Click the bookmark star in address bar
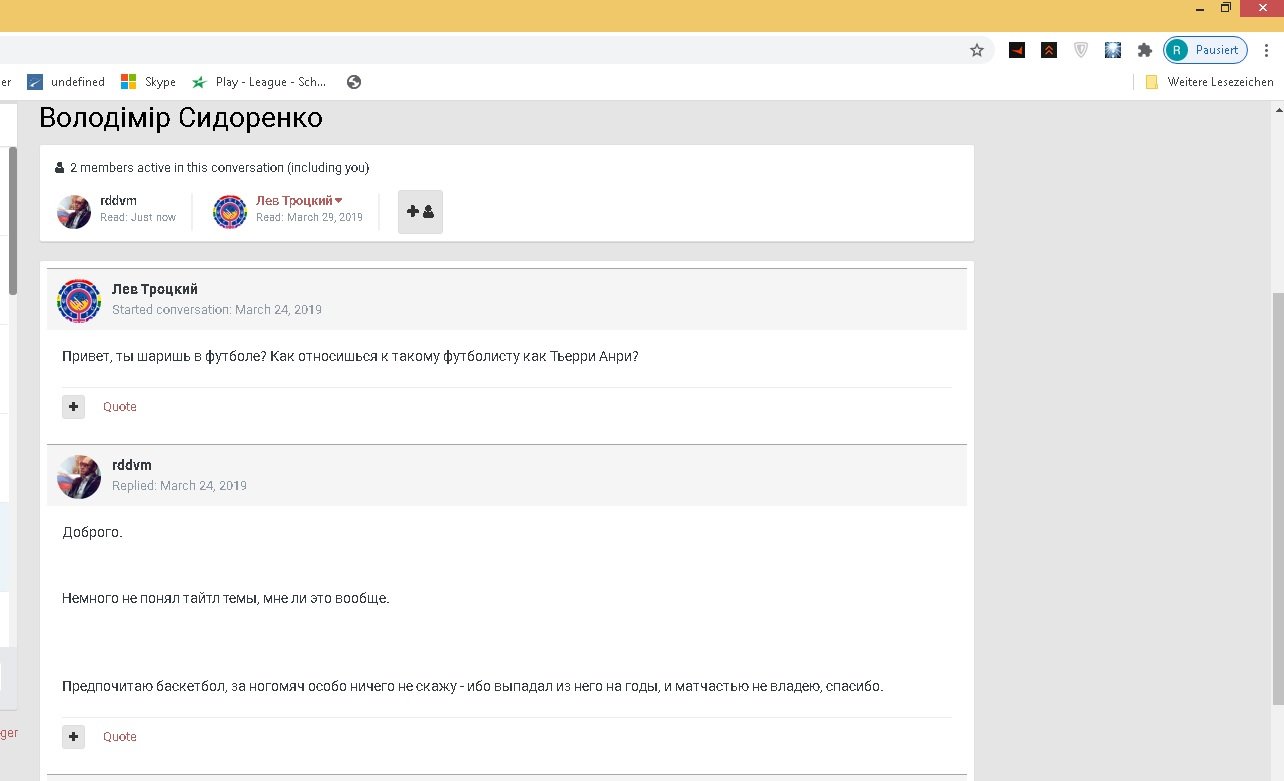The width and height of the screenshot is (1284, 781). (977, 50)
